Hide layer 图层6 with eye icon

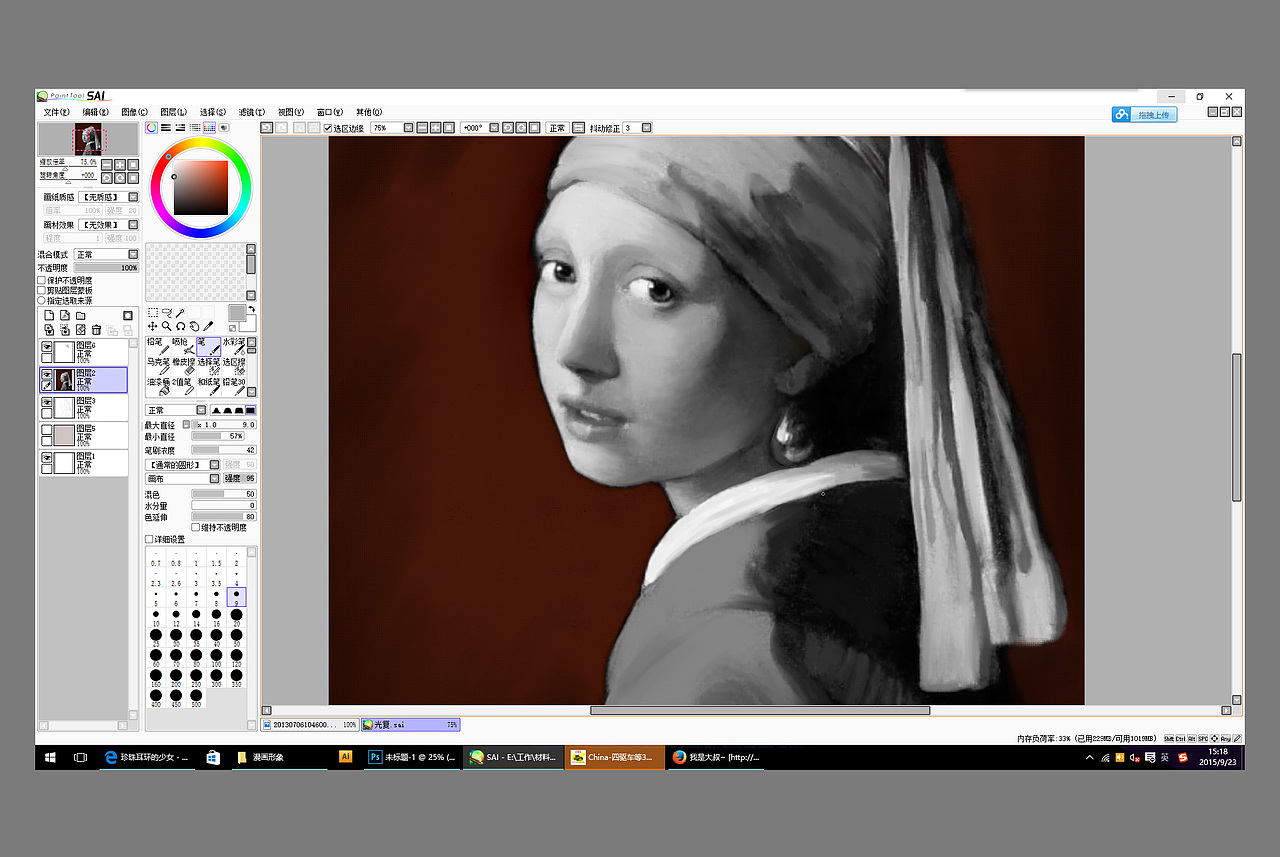pos(47,346)
